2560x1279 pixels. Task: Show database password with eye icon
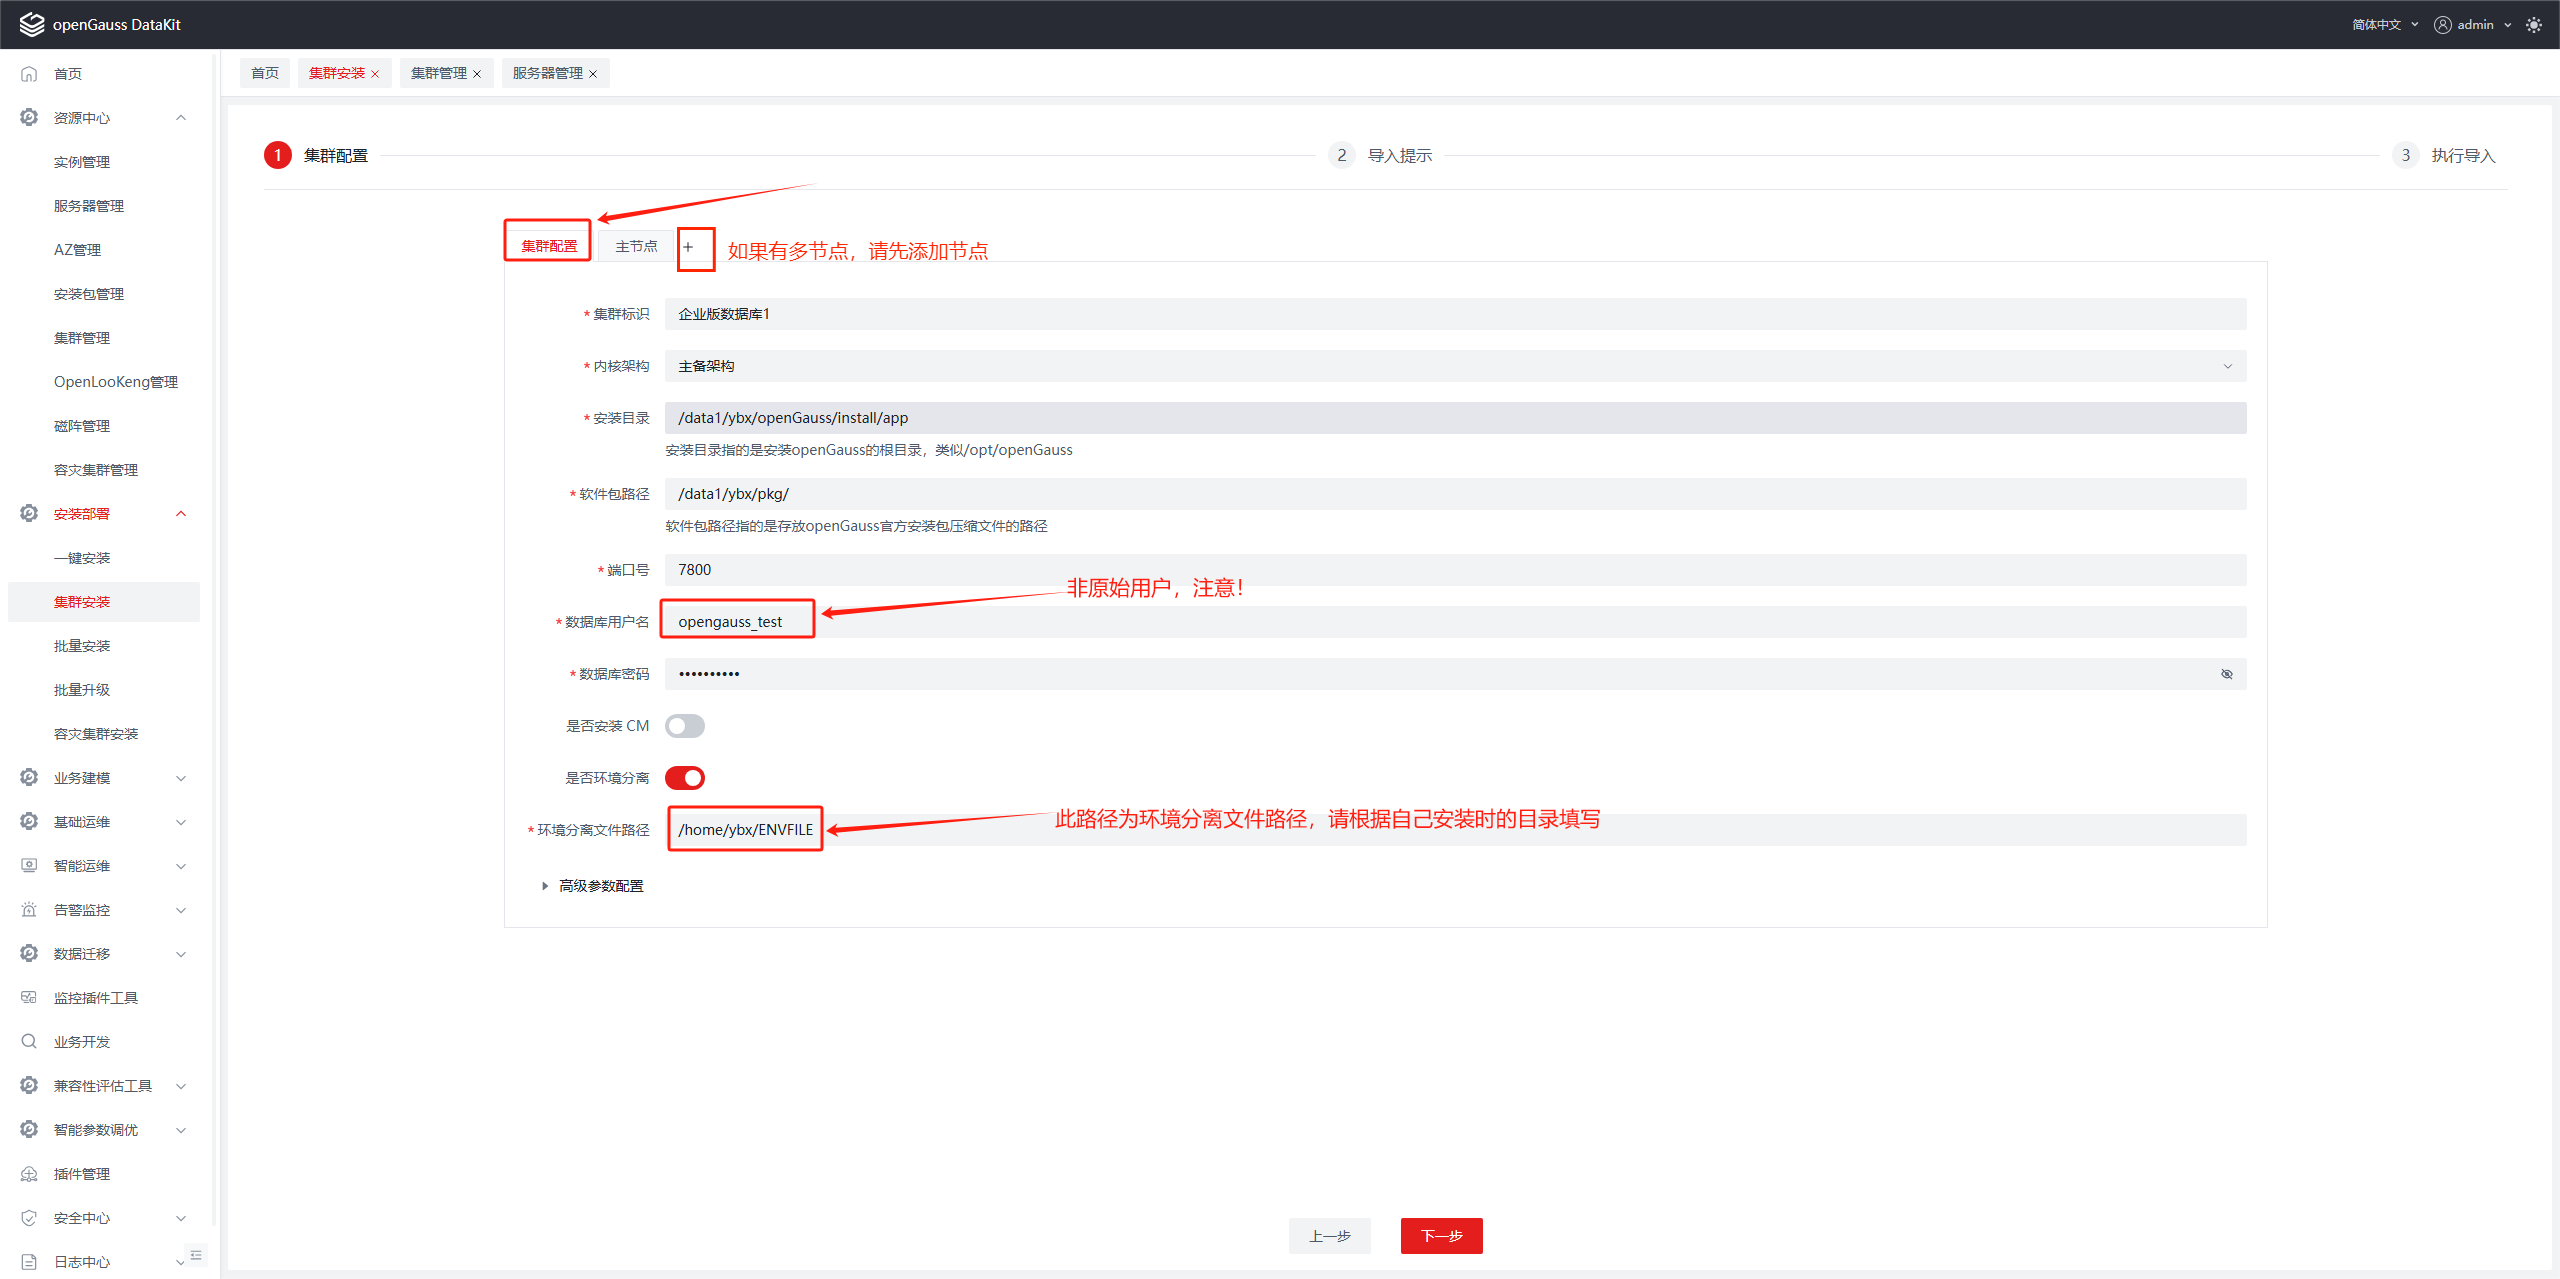(2227, 674)
